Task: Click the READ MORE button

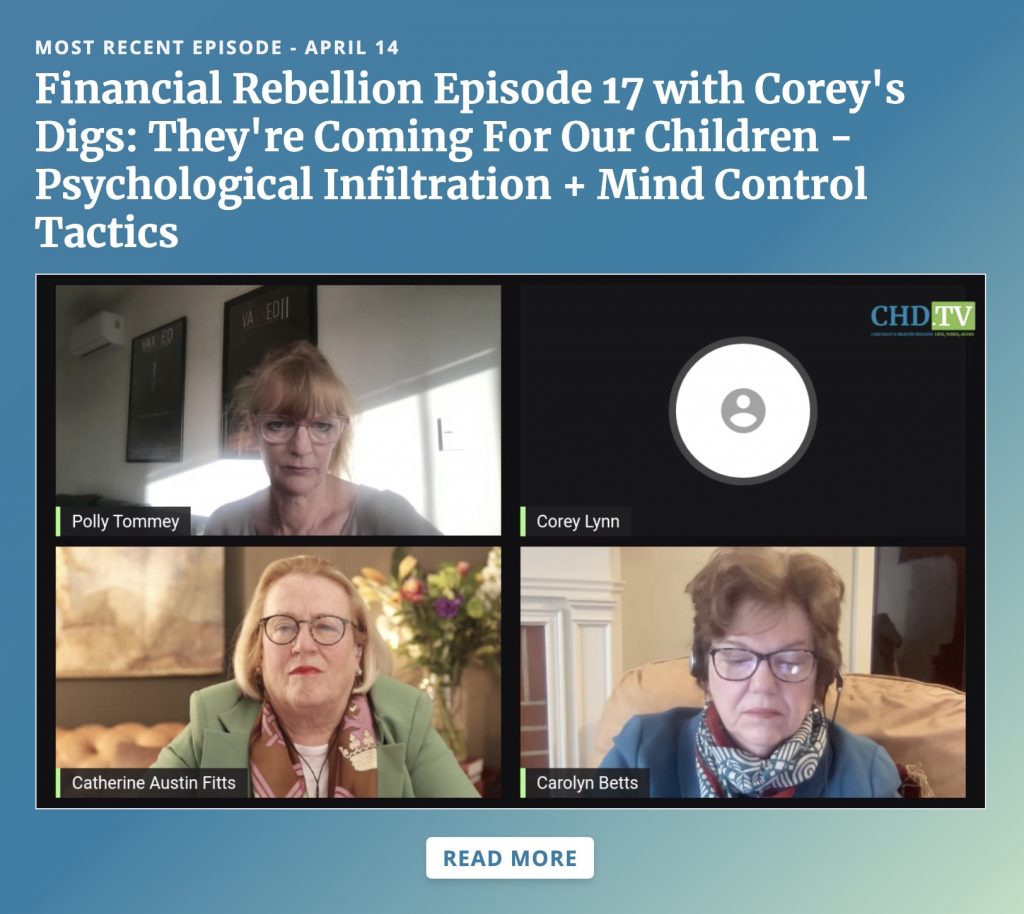Action: click(510, 858)
